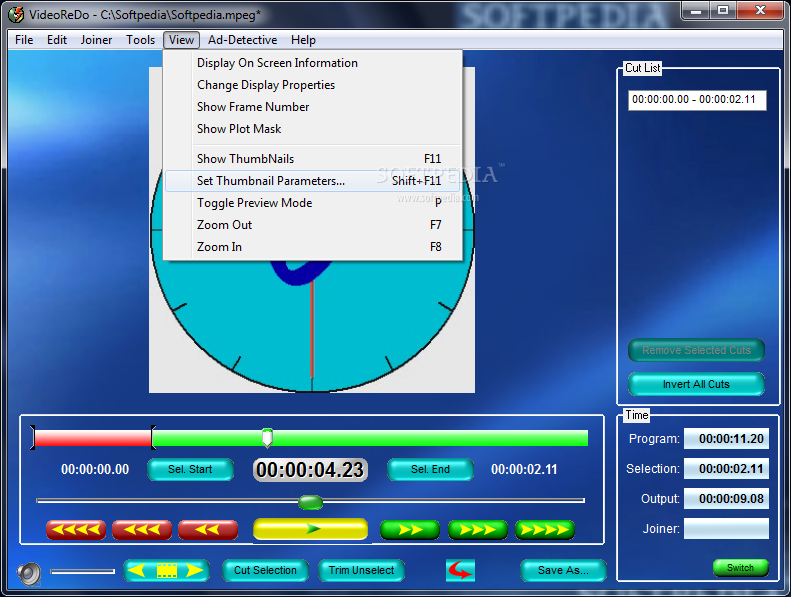Click the selection start bracket on timeline
The height and width of the screenshot is (597, 791).
[33, 438]
